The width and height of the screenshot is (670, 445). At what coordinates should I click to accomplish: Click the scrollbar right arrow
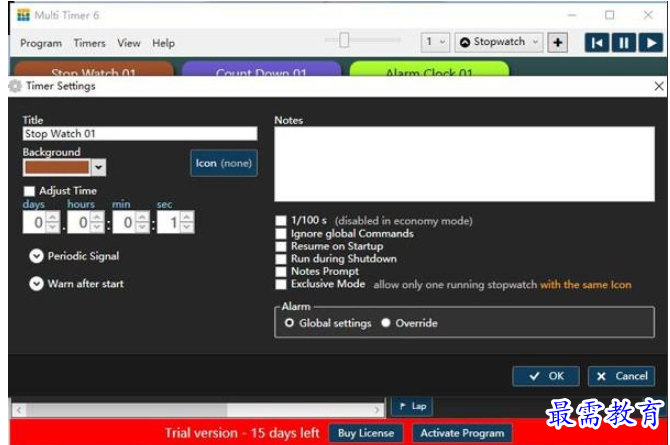pyautogui.click(x=376, y=410)
